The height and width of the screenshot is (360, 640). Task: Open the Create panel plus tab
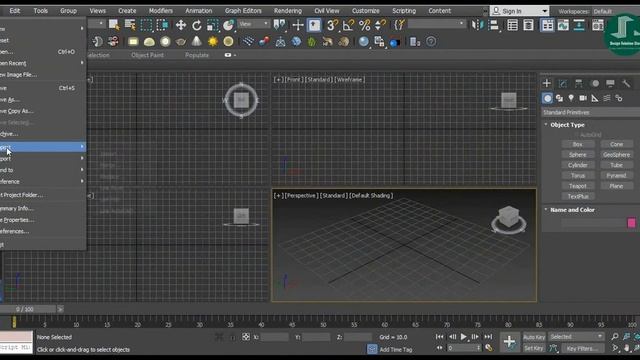547,83
